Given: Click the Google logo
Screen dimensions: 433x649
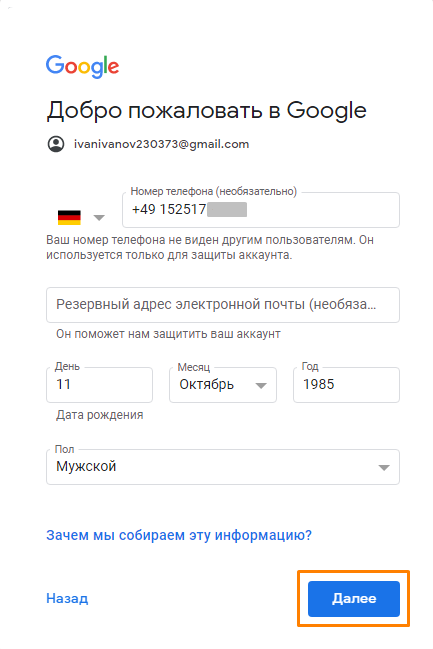Looking at the screenshot, I should click(82, 66).
